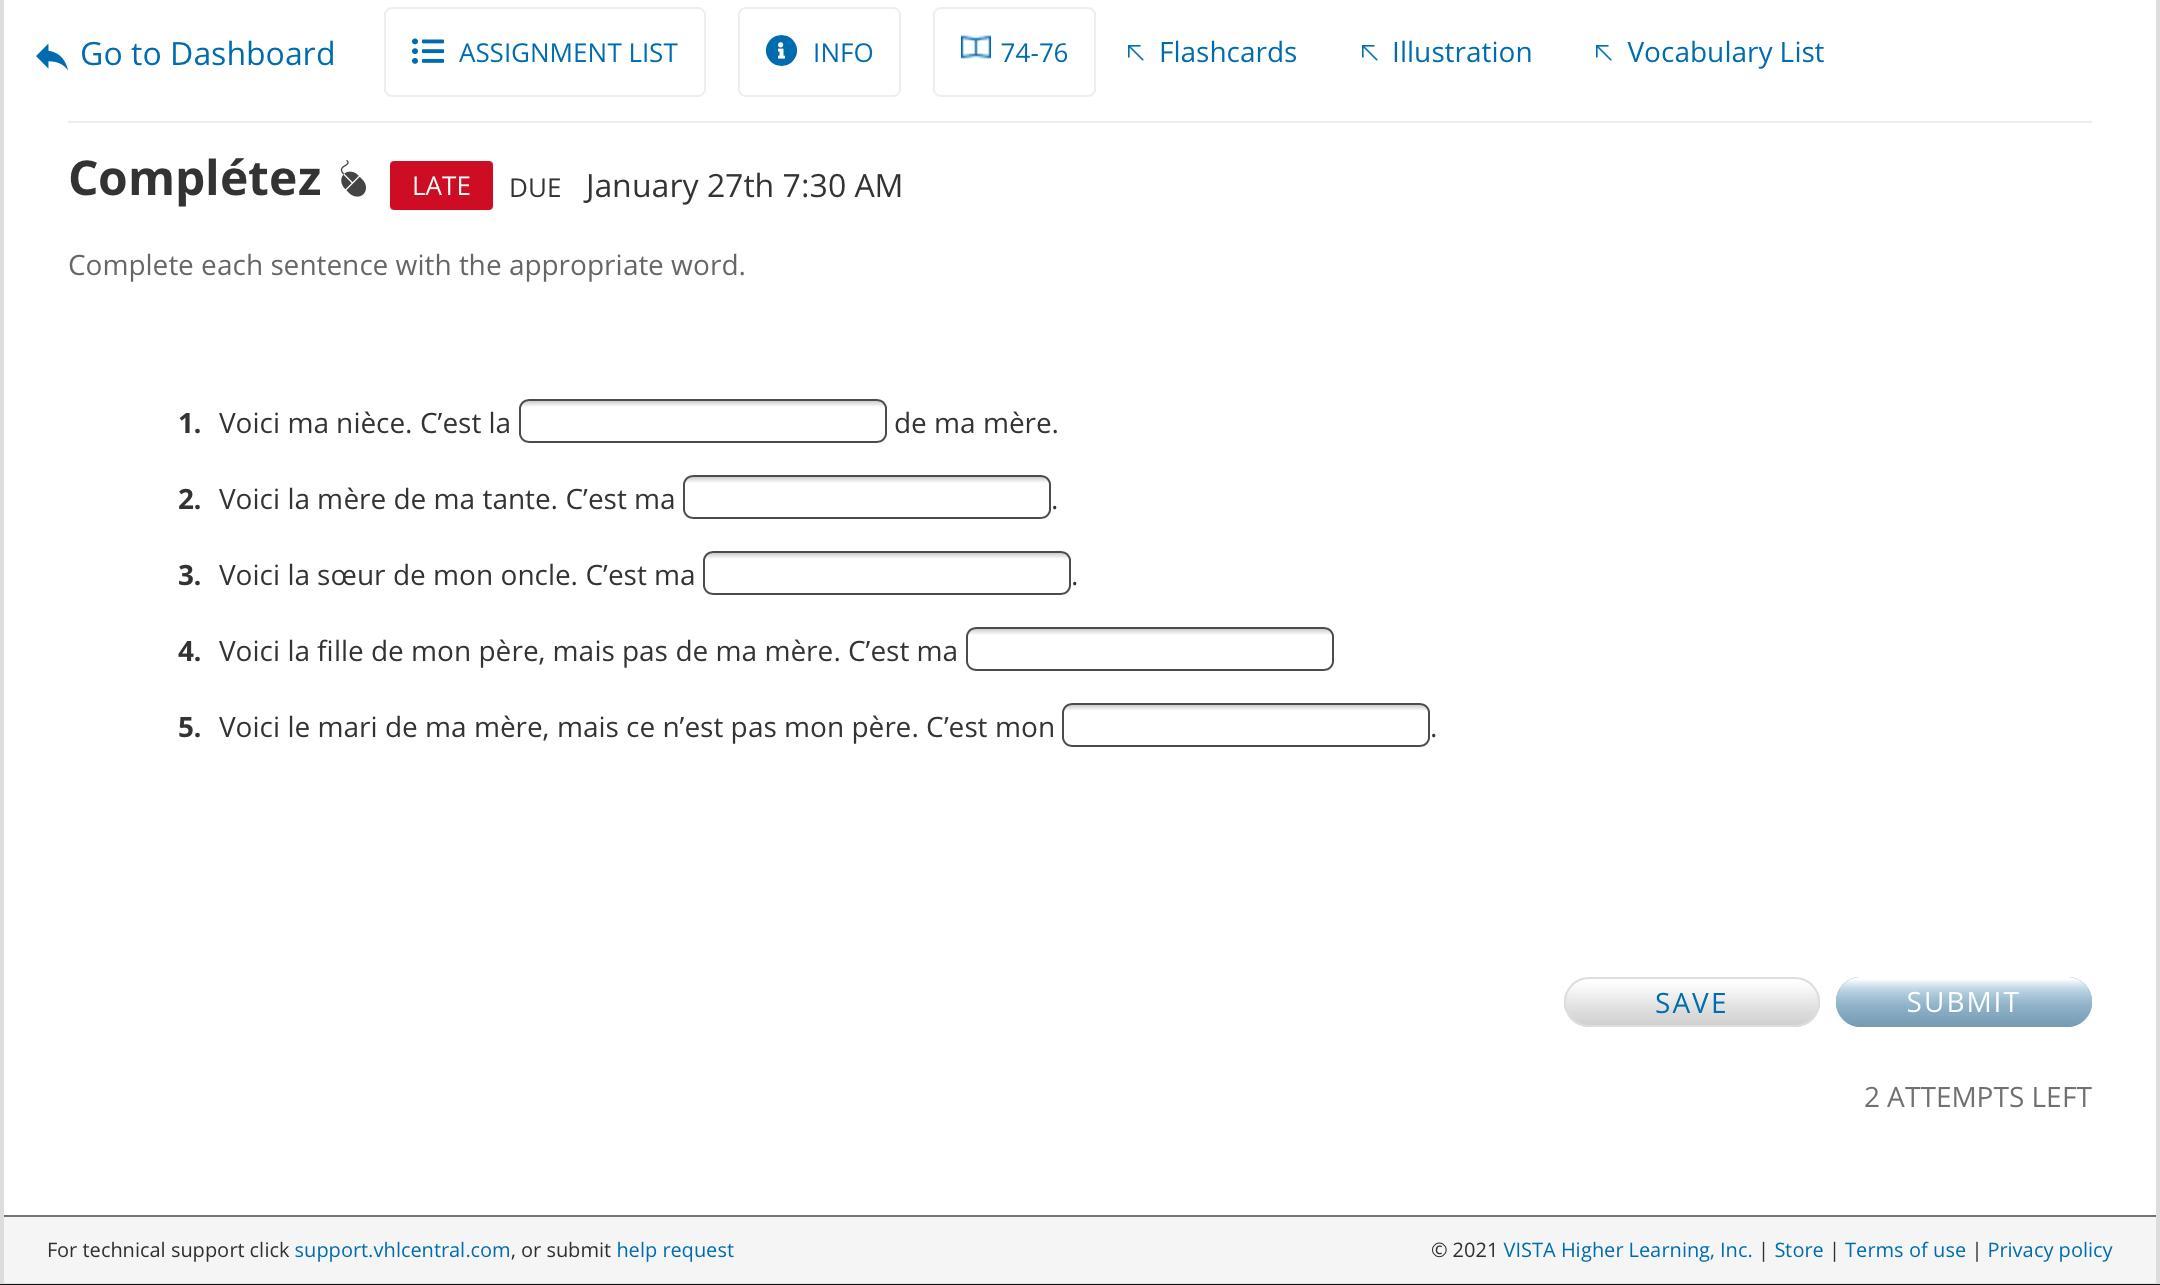Click the arrow icon next to Illustration
The width and height of the screenshot is (2160, 1285).
(1369, 53)
